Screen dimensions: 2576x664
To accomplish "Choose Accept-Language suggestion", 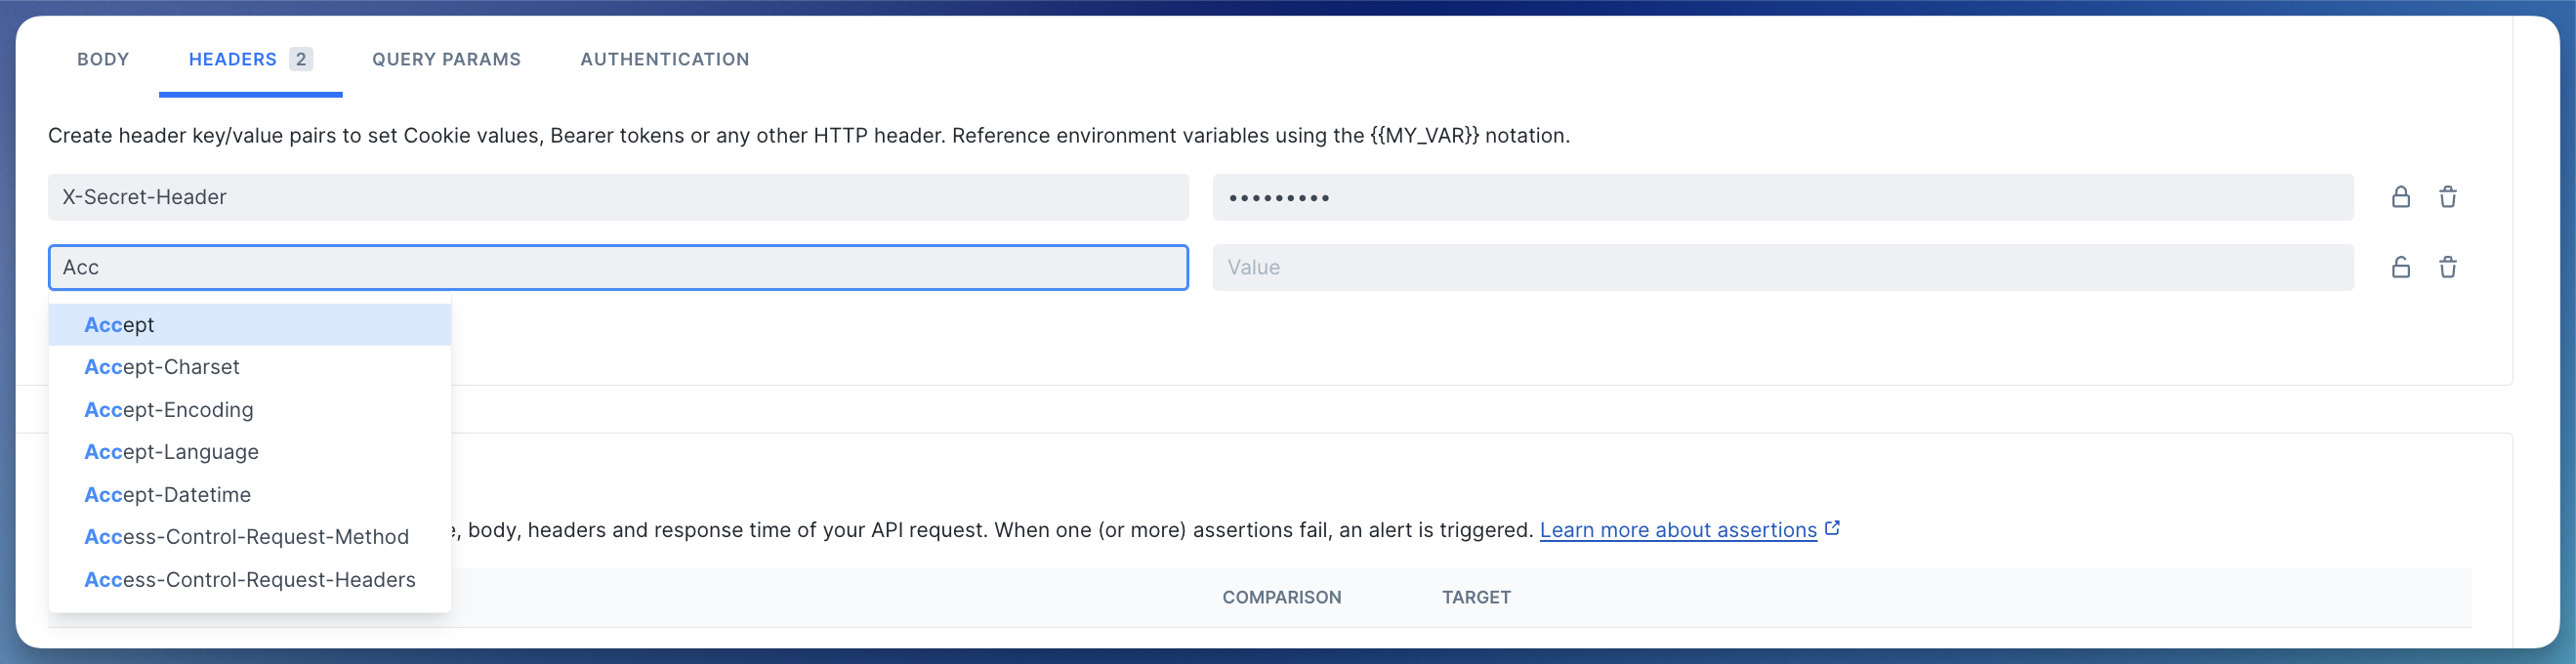I will point(250,452).
